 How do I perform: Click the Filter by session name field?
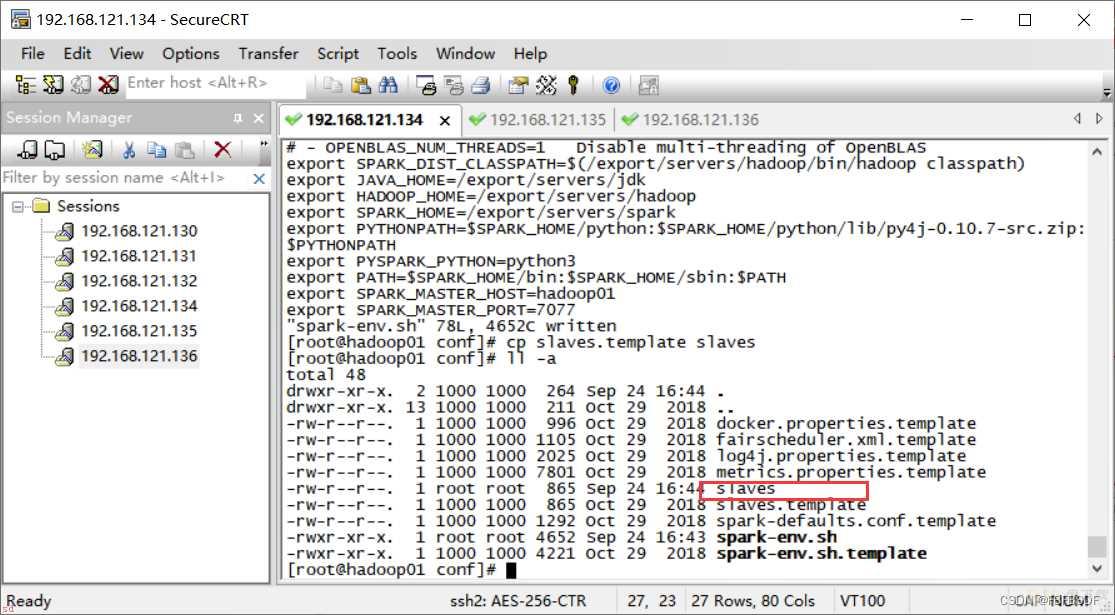(127, 178)
